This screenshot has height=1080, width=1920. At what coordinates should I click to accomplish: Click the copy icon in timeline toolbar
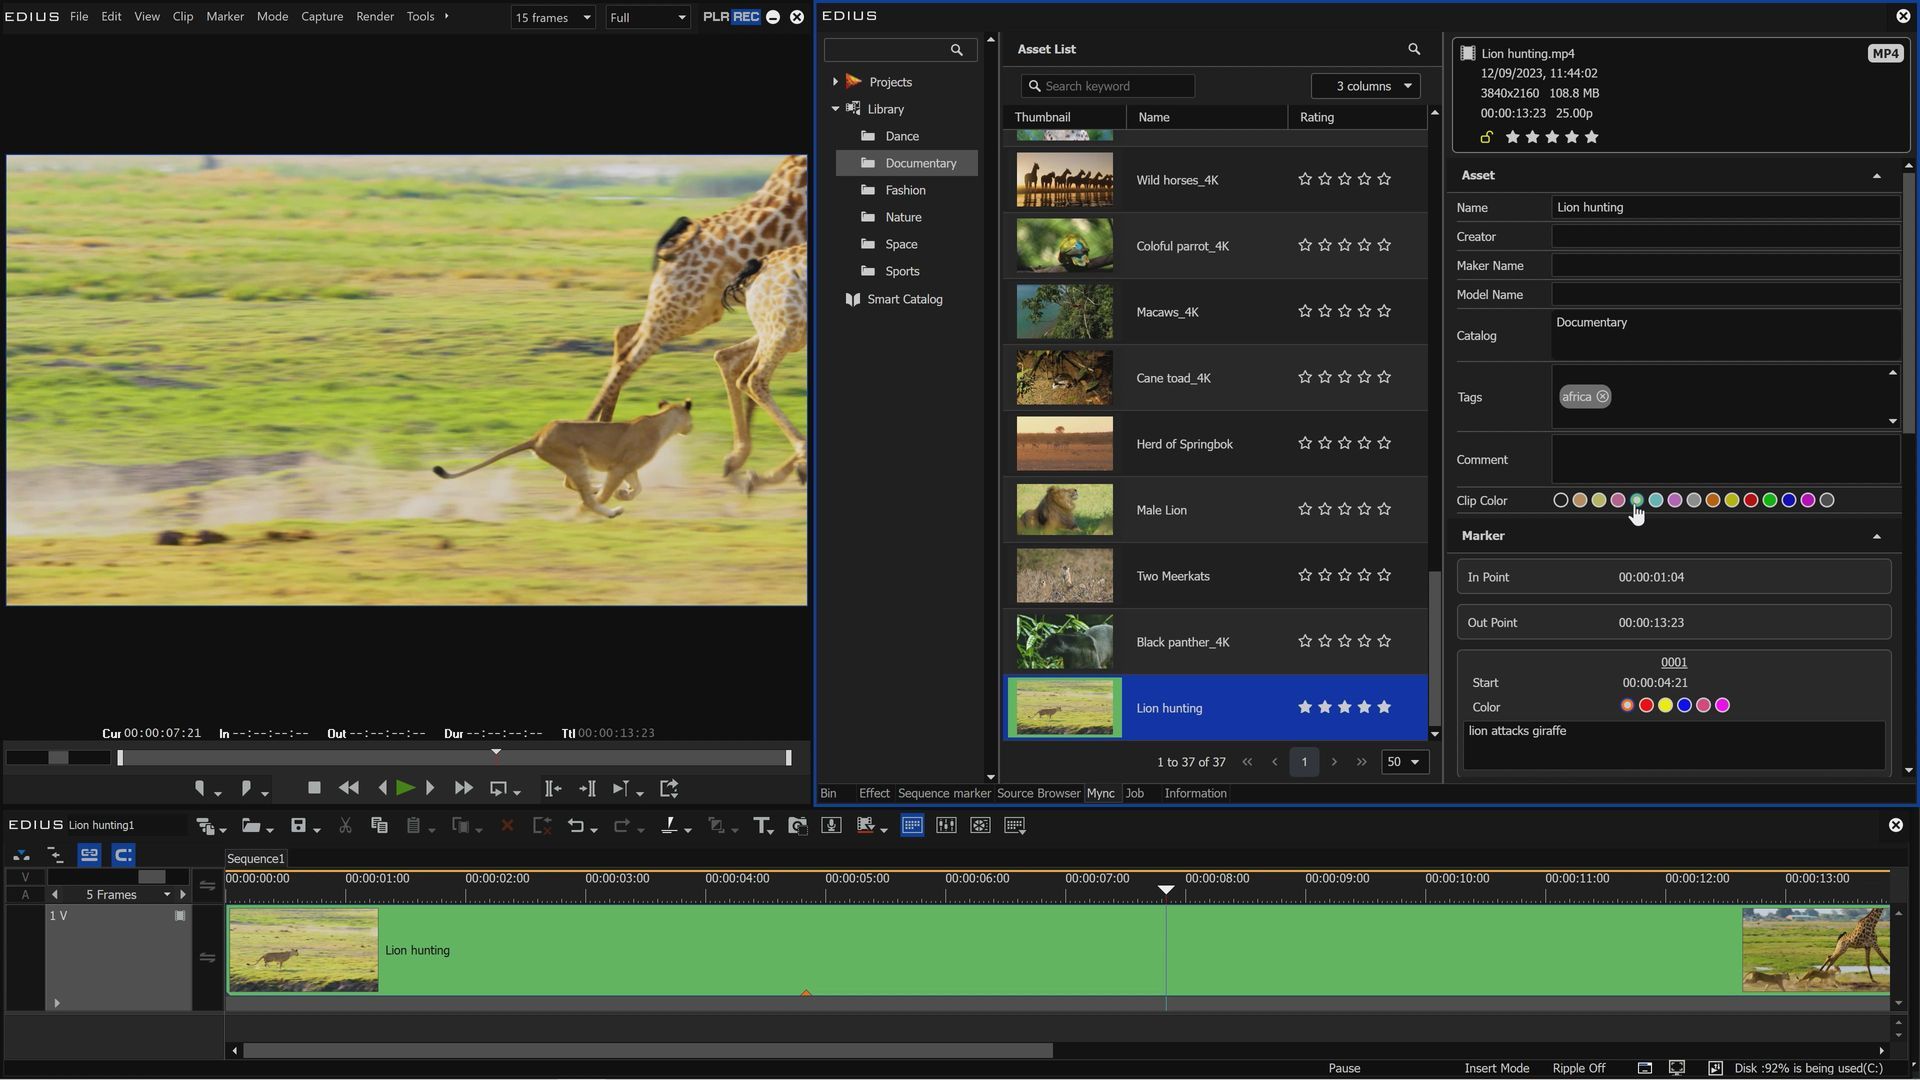tap(379, 826)
